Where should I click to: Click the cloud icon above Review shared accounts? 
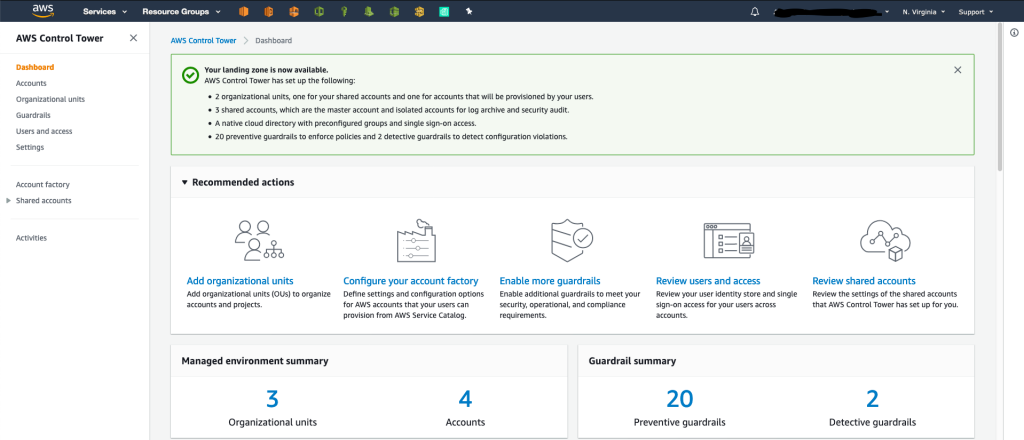pos(885,240)
